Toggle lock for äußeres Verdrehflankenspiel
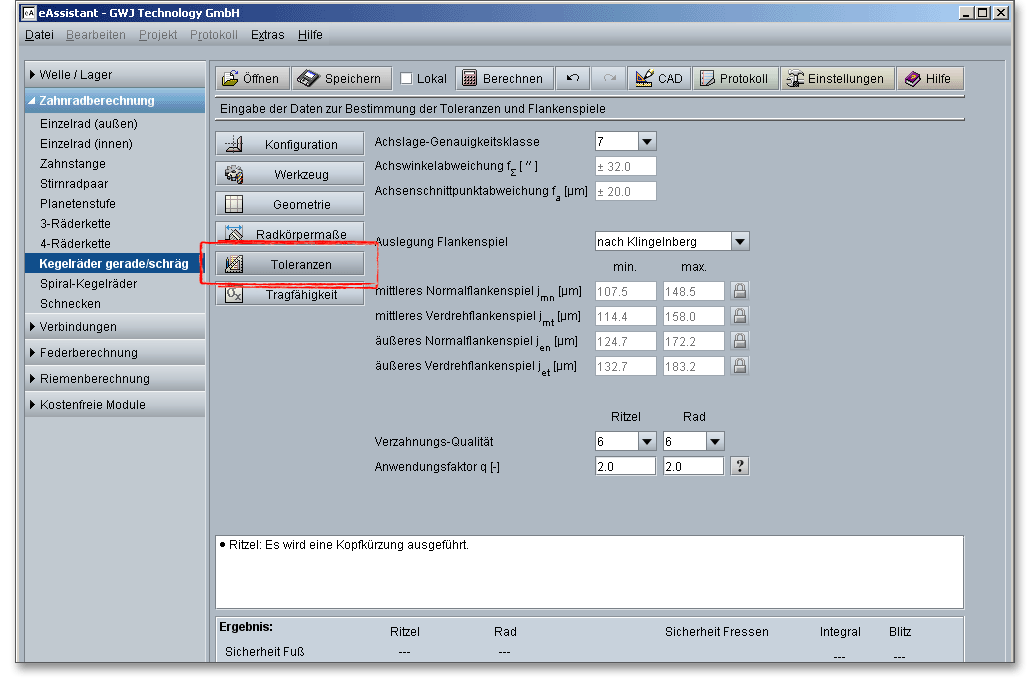The image size is (1030, 678). pyautogui.click(x=739, y=366)
